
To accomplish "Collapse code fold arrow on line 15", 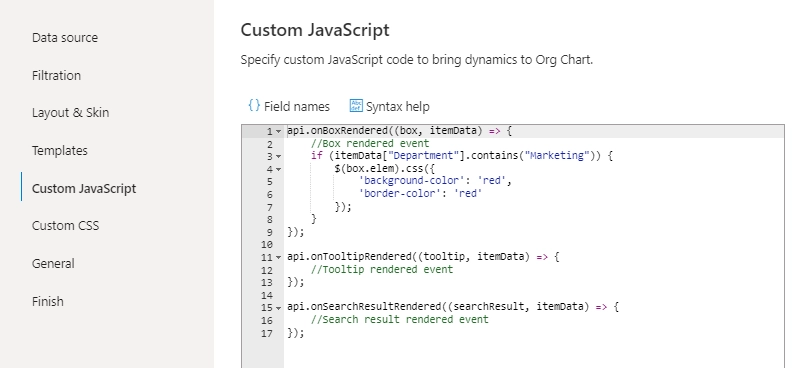I will [x=278, y=307].
